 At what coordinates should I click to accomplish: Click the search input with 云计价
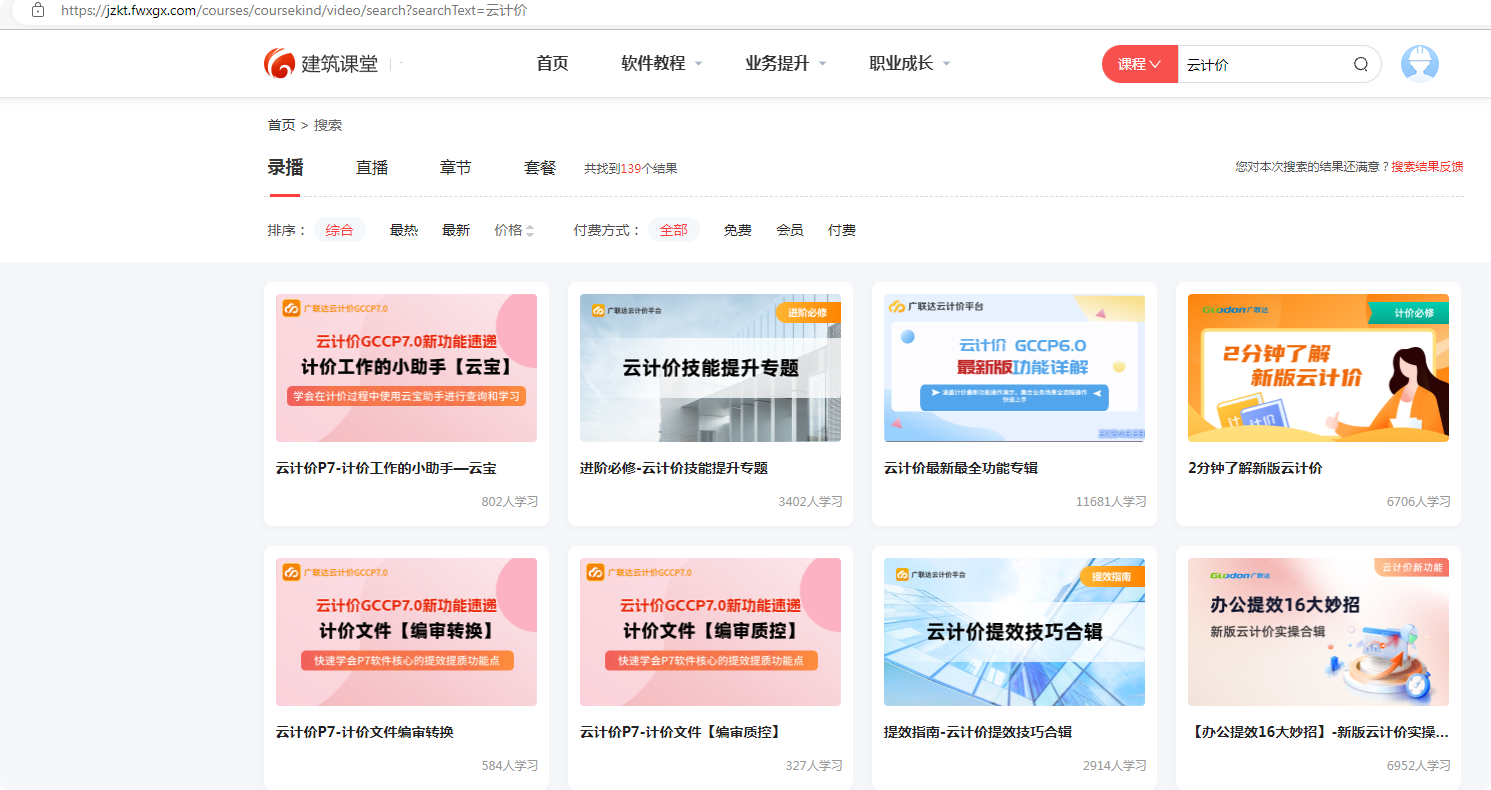point(1264,64)
